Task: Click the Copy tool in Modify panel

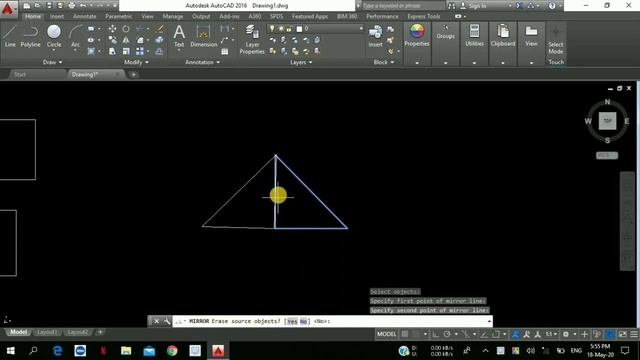Action: click(112, 40)
